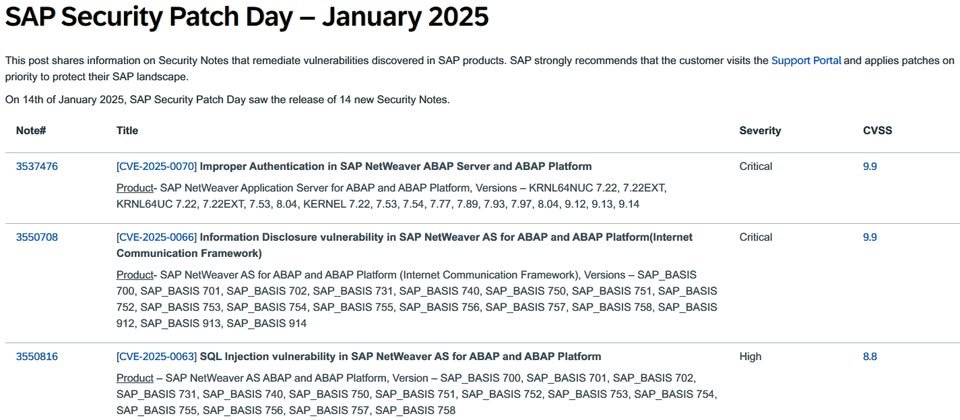This screenshot has height=420, width=960.
Task: Open security note 3537476
Action: pyautogui.click(x=37, y=166)
